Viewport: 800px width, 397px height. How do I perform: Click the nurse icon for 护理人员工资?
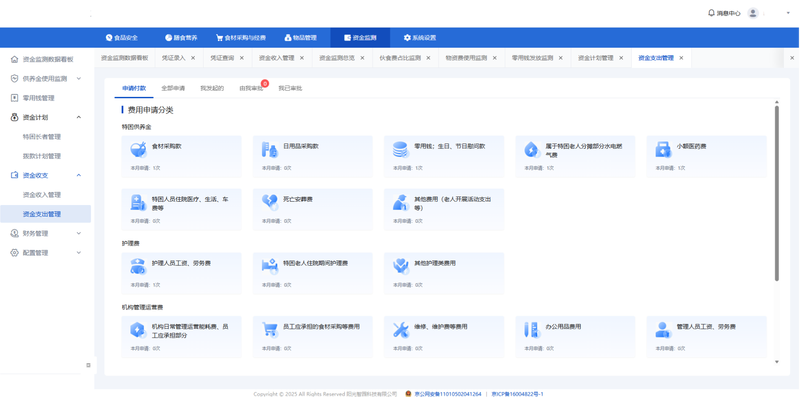click(138, 266)
